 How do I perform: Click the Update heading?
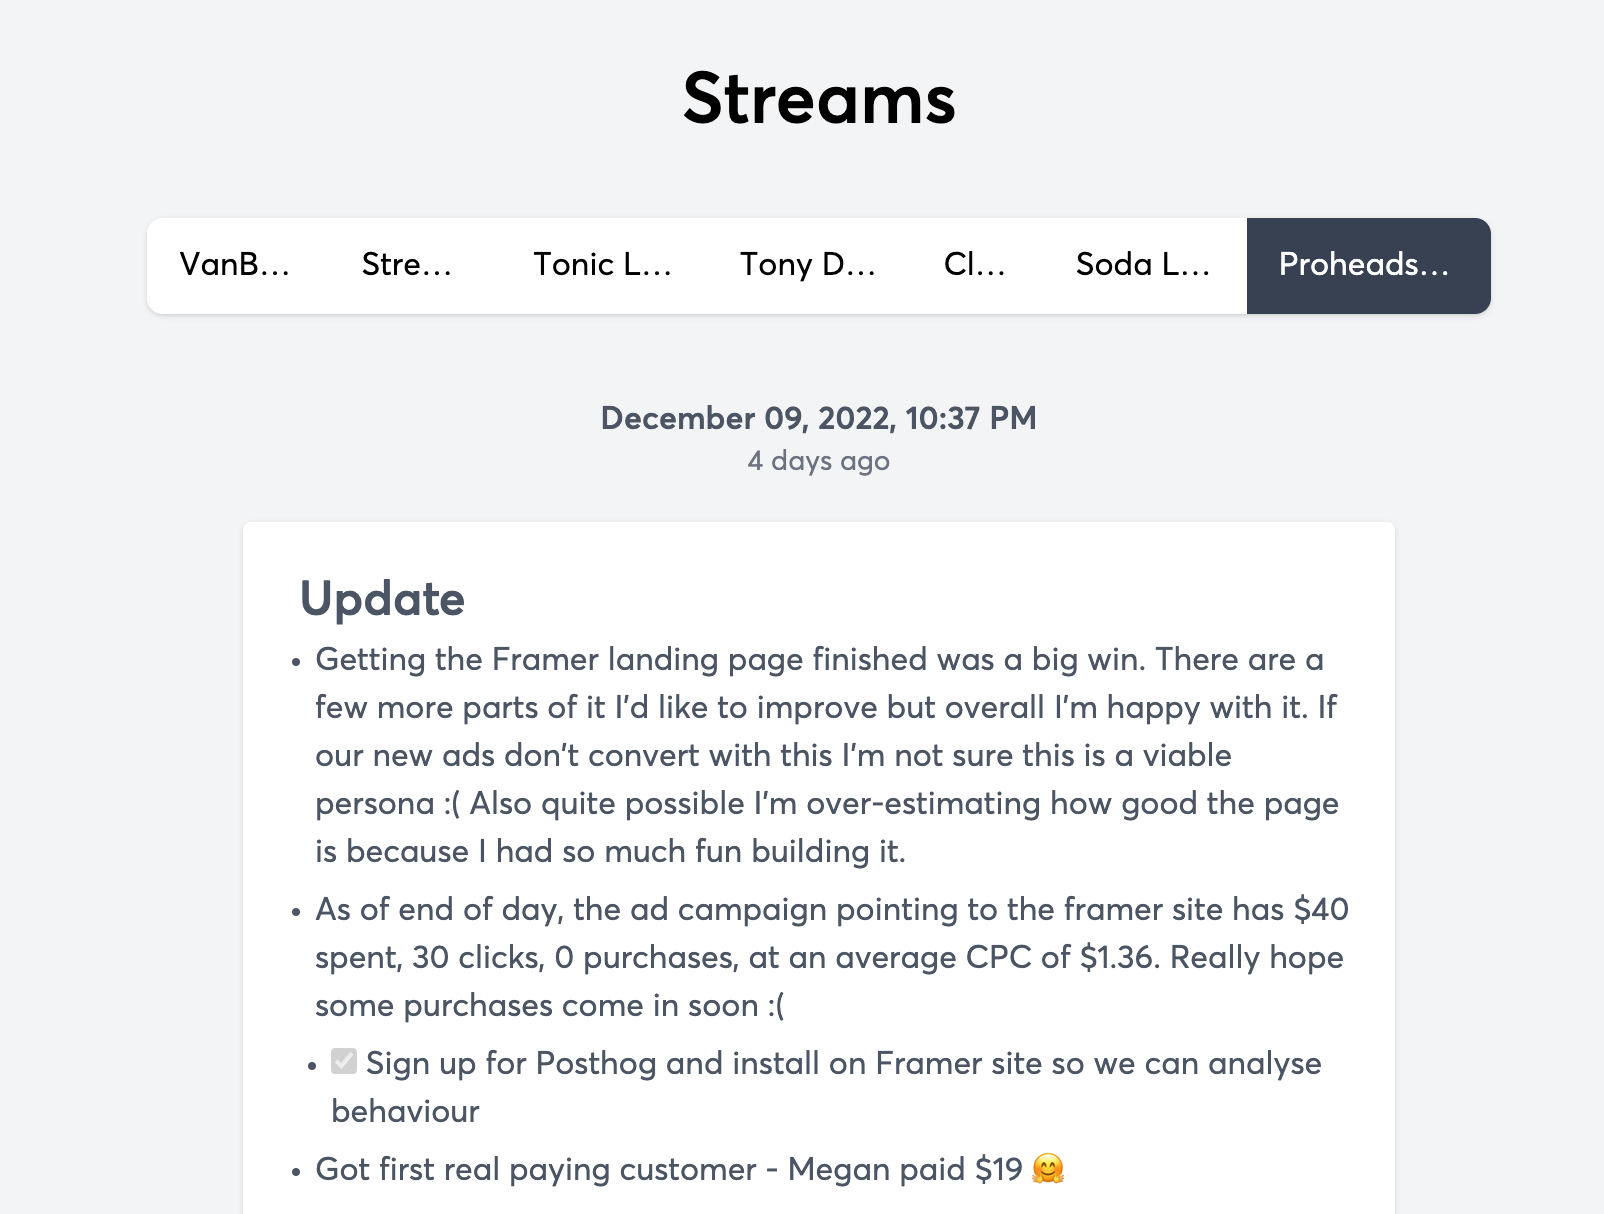click(382, 599)
